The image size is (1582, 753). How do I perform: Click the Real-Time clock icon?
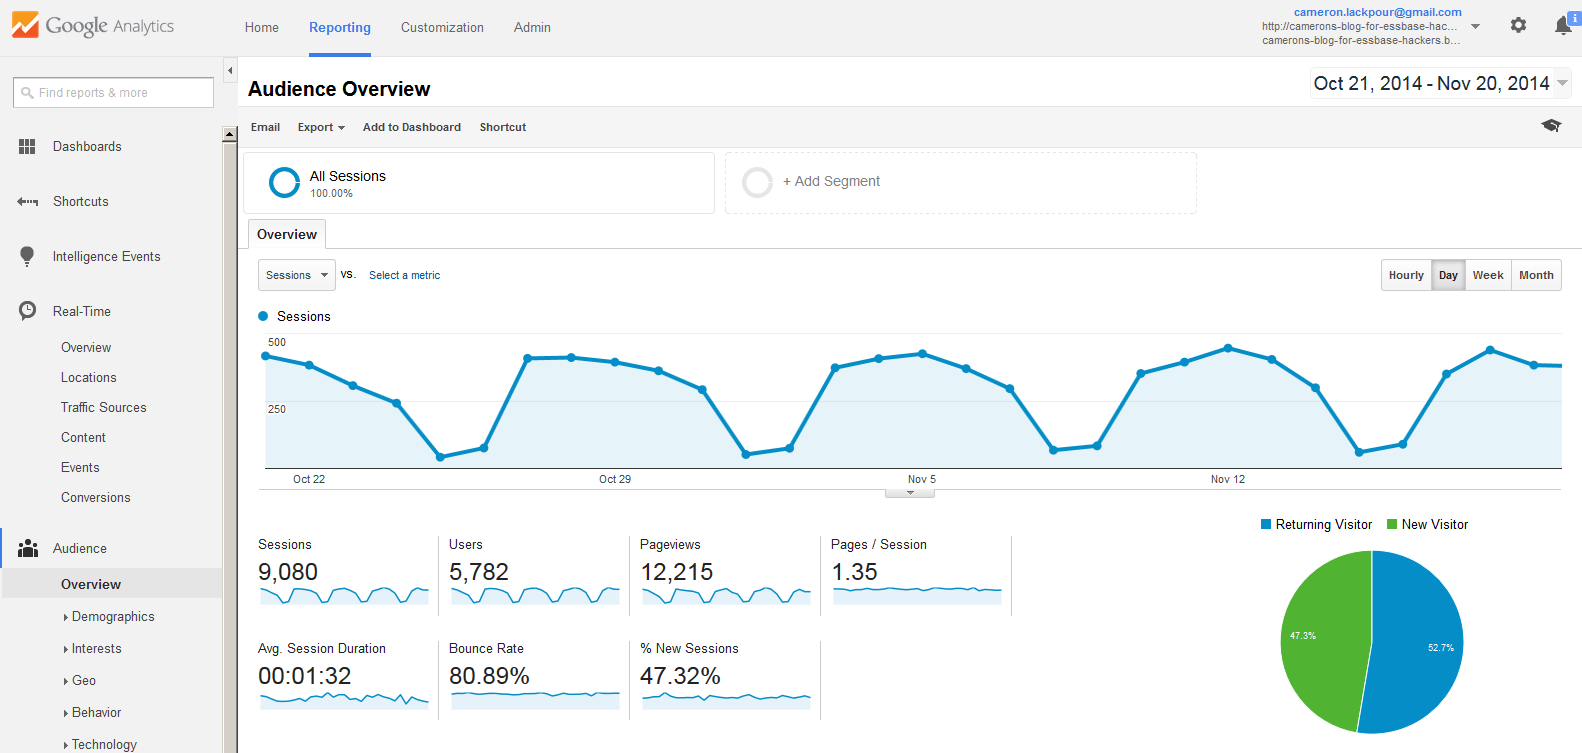click(27, 311)
